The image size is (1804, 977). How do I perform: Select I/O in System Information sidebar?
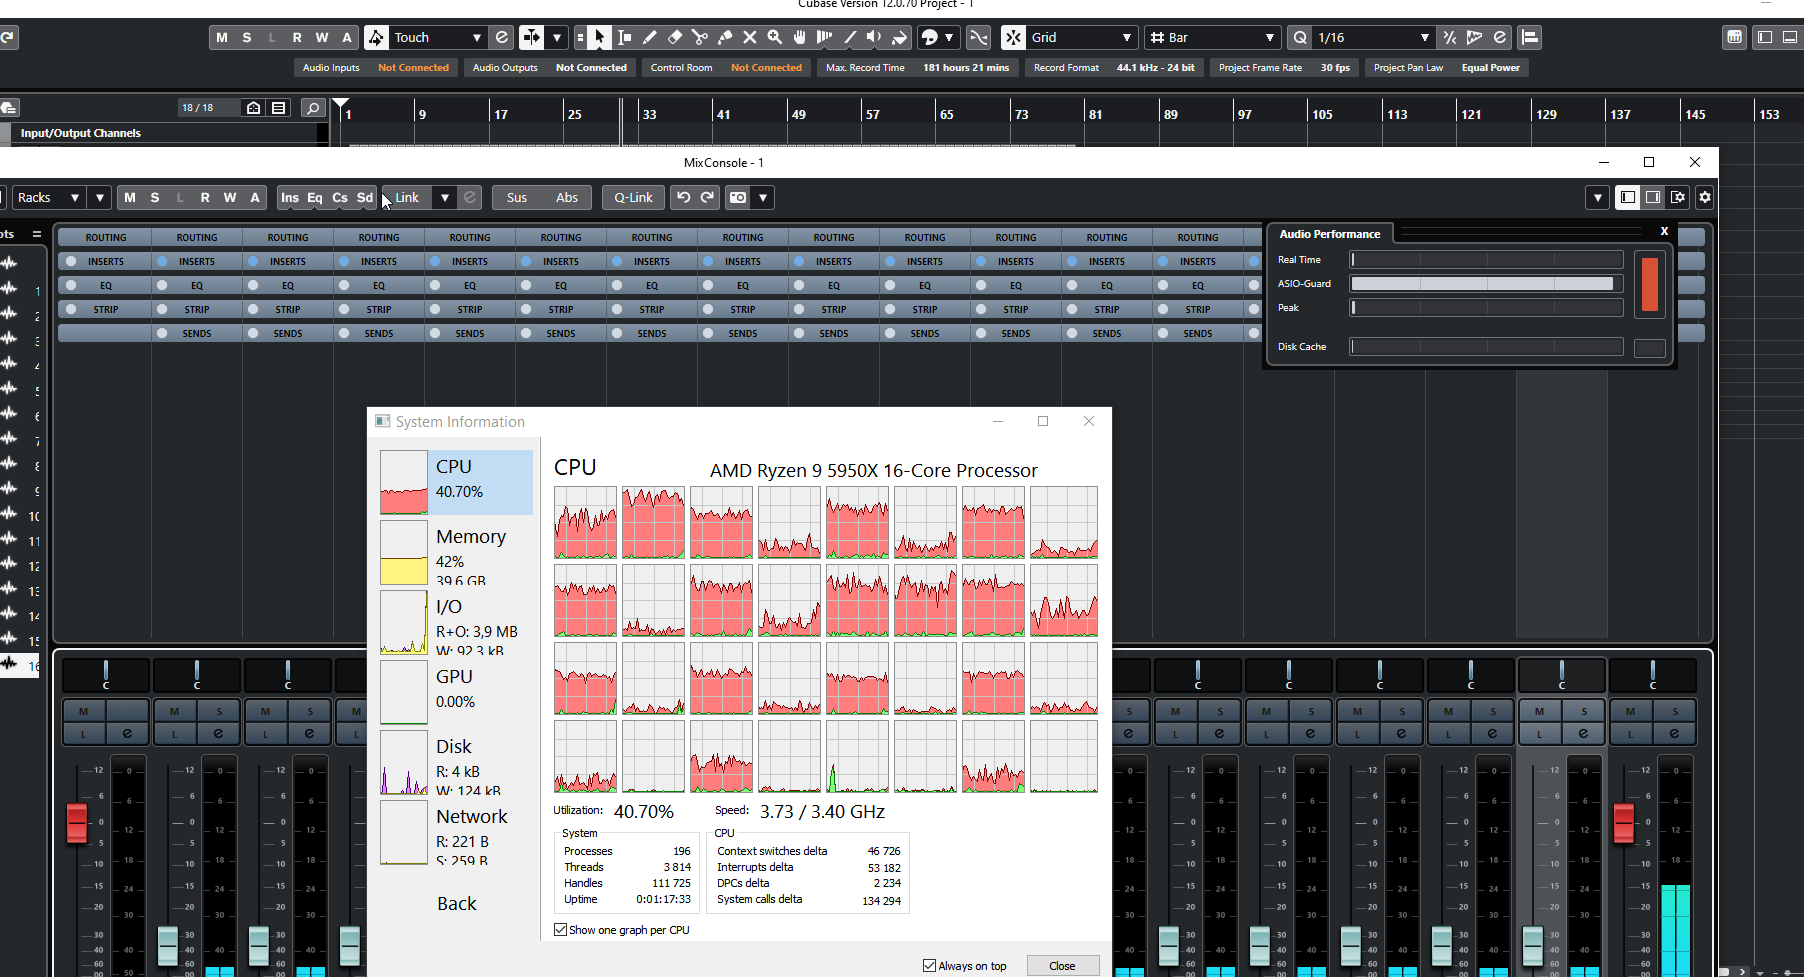(456, 623)
